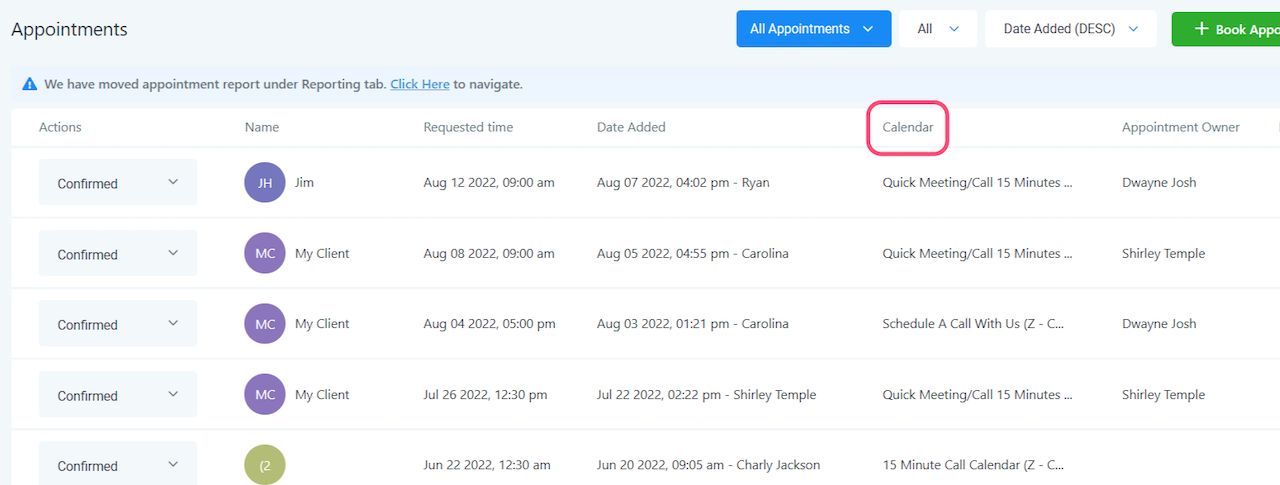1280x485 pixels.
Task: Open the All filter dropdown
Action: tap(938, 29)
